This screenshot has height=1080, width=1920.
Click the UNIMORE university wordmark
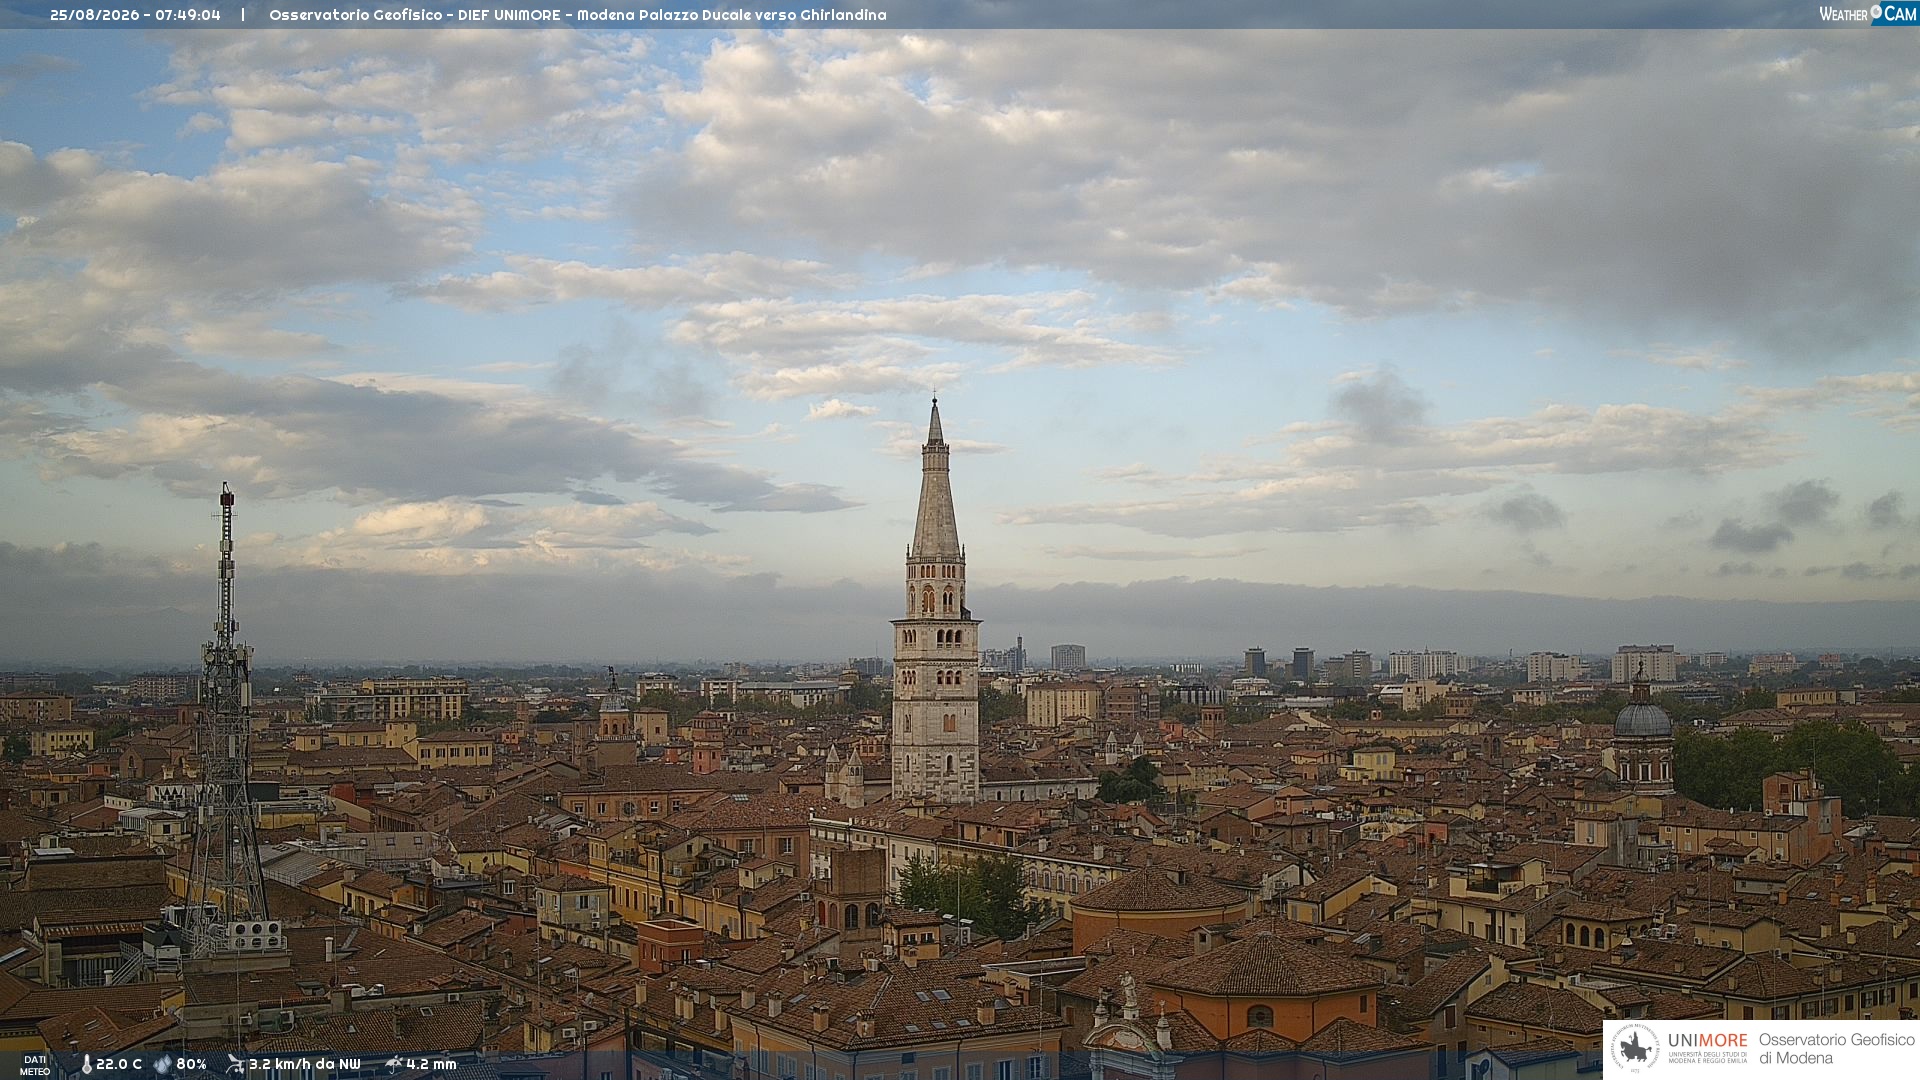pyautogui.click(x=1708, y=1041)
